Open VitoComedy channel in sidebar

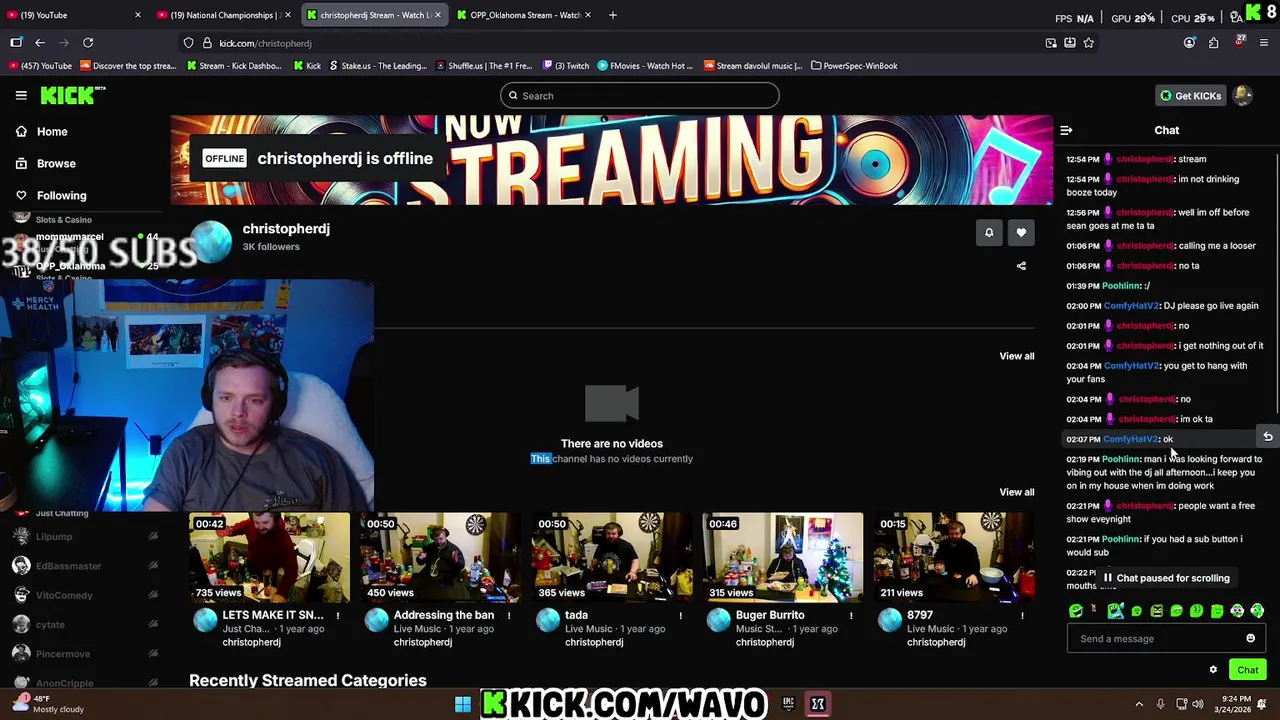[85, 595]
